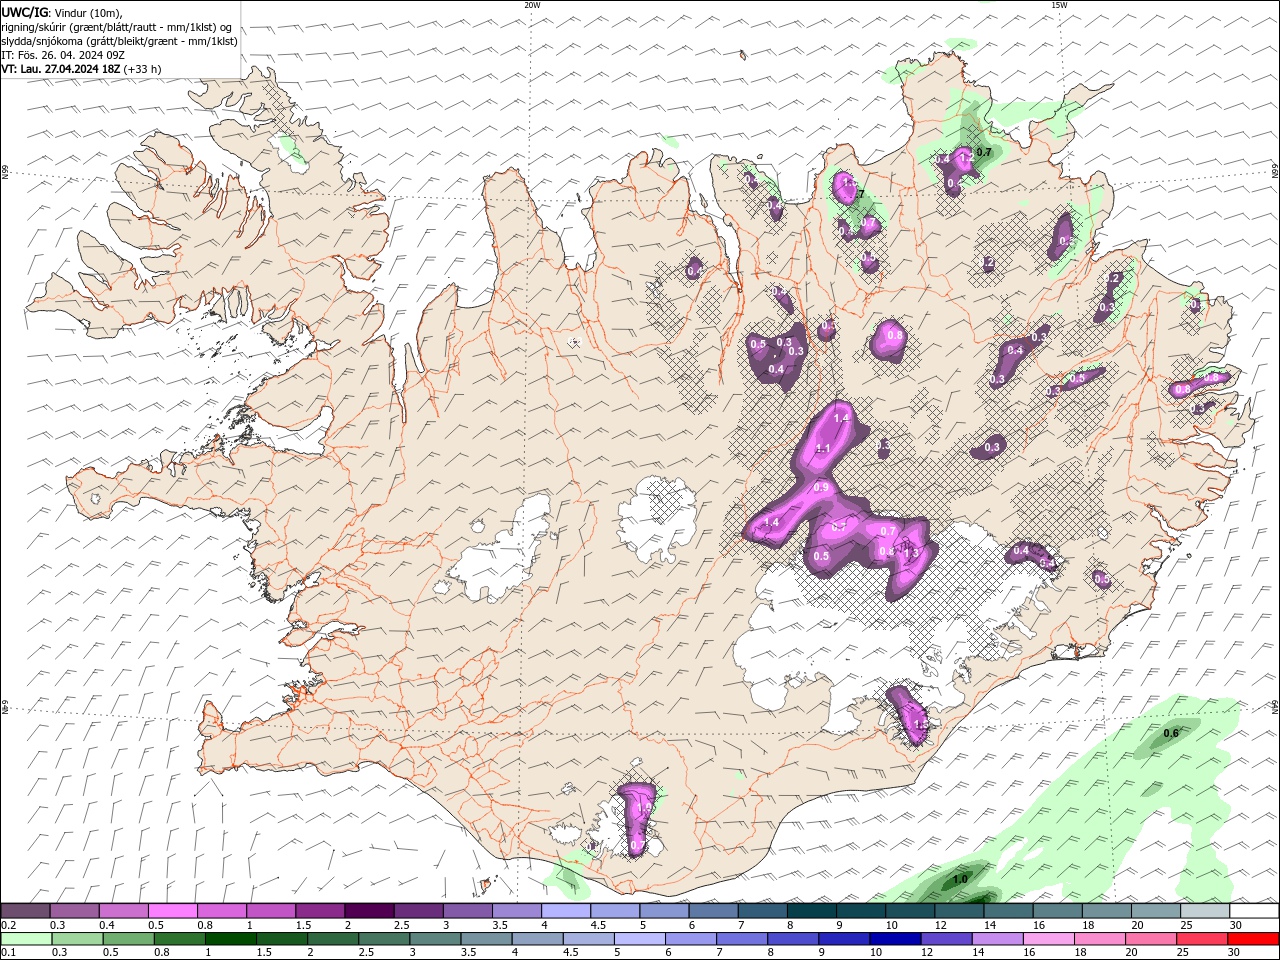Viewport: 1280px width, 960px height.
Task: Click the 'IT: Fös. 26. 04. 2024 09Z' line
Action: point(63,55)
